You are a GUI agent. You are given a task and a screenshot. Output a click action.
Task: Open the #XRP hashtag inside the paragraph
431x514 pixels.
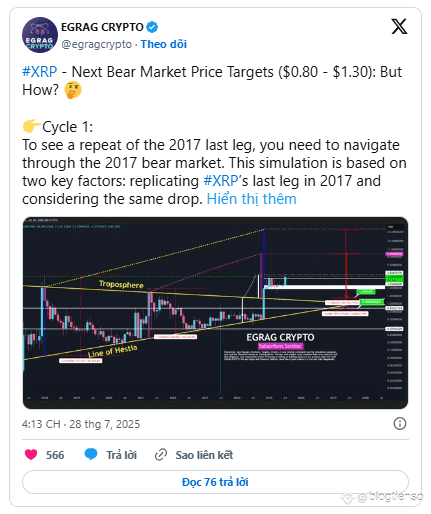pos(221,181)
